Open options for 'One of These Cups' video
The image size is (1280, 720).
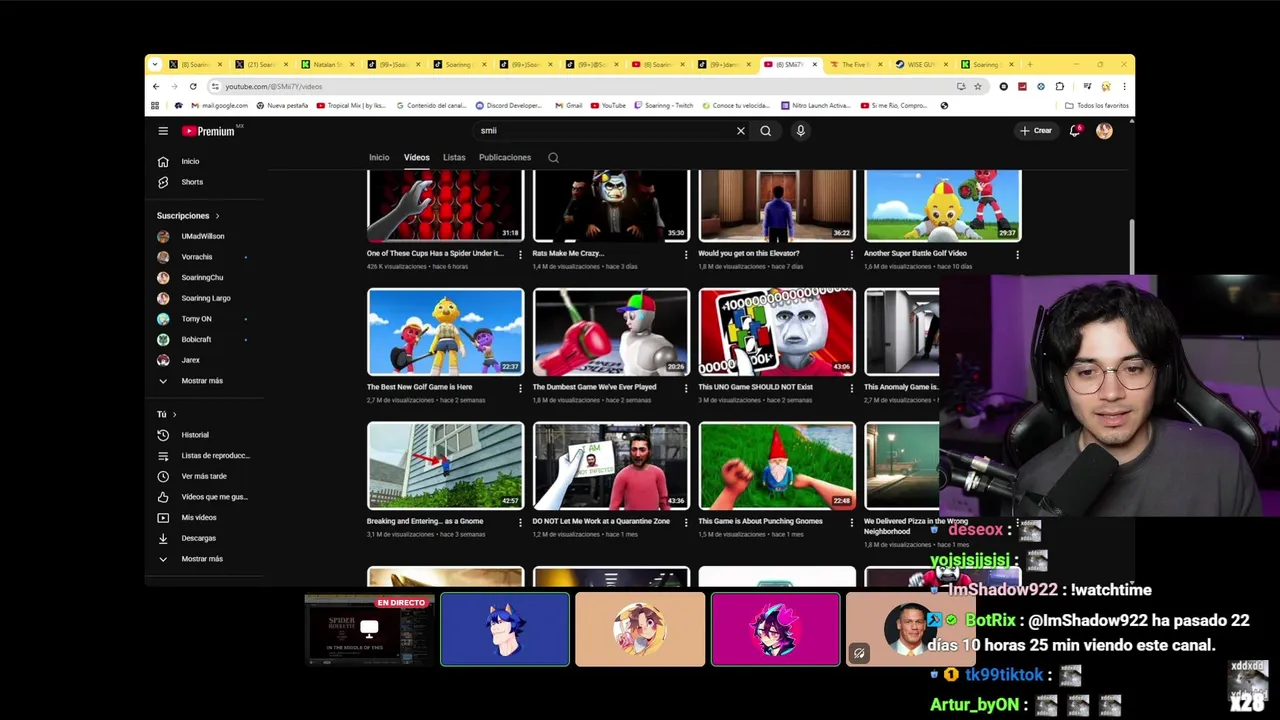[x=520, y=254]
